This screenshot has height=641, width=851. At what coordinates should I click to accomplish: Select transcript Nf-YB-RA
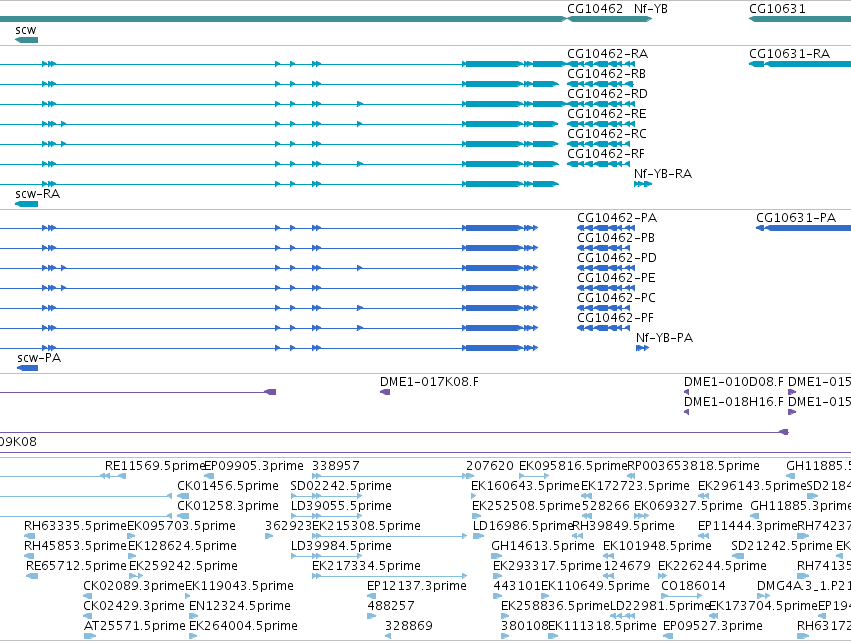663,174
